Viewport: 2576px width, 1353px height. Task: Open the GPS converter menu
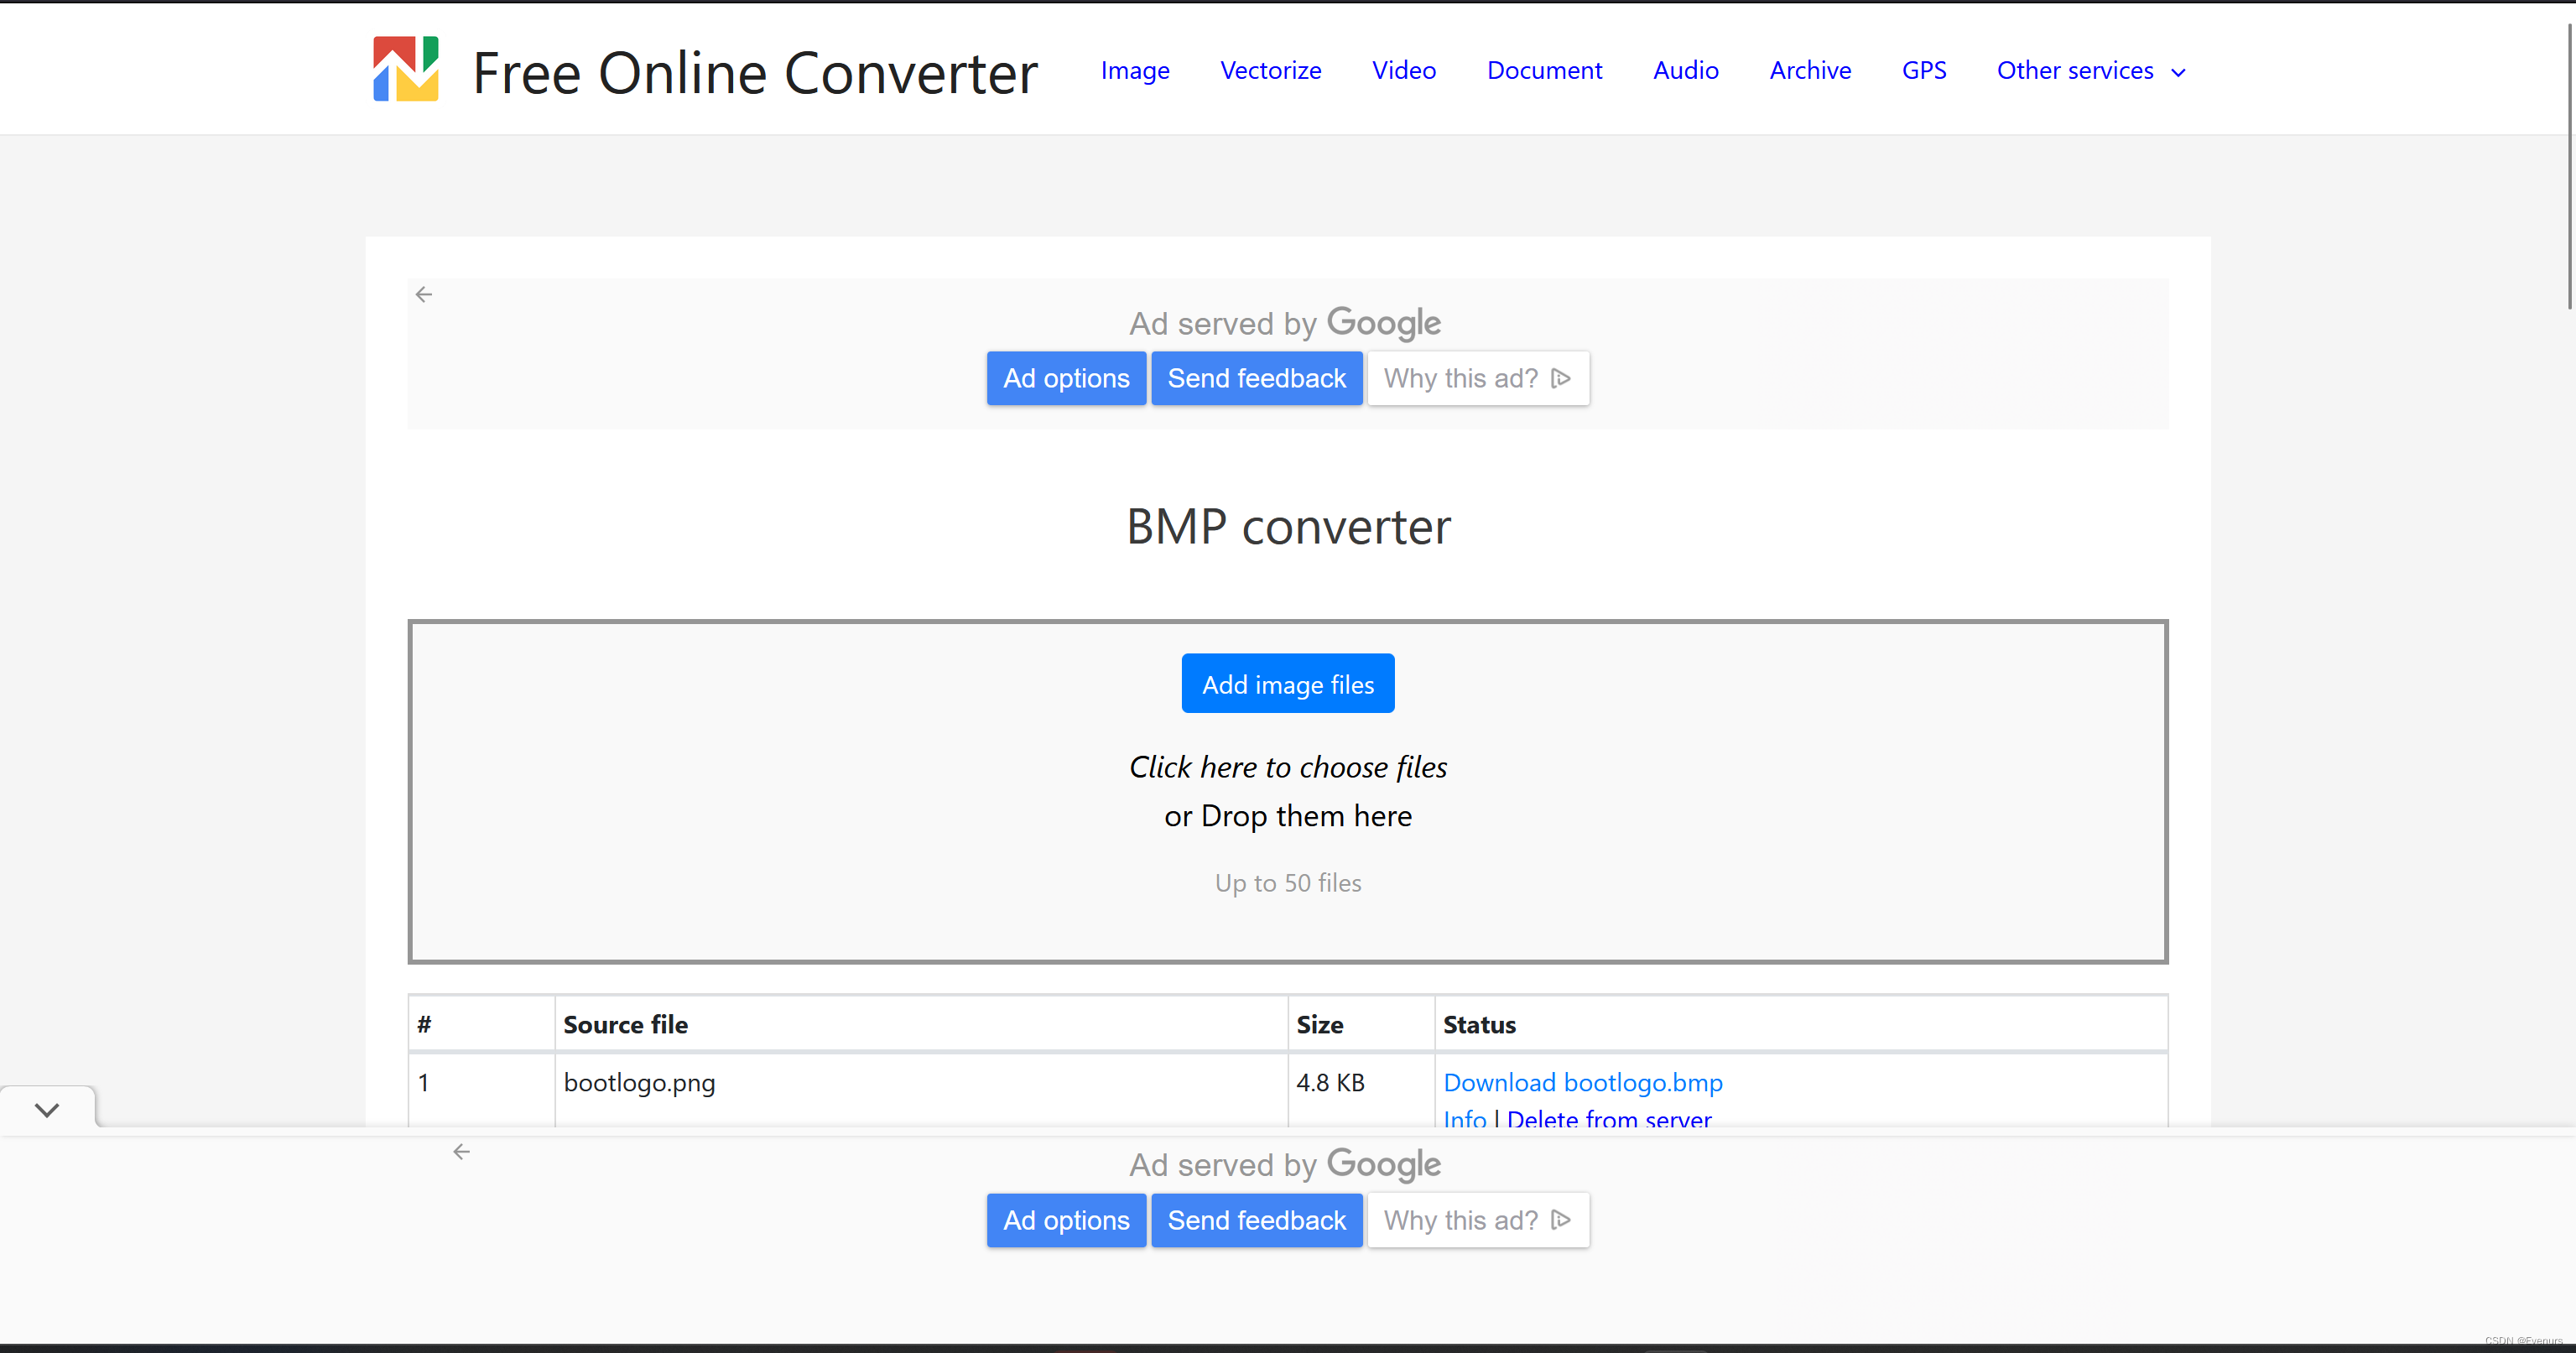point(1923,71)
